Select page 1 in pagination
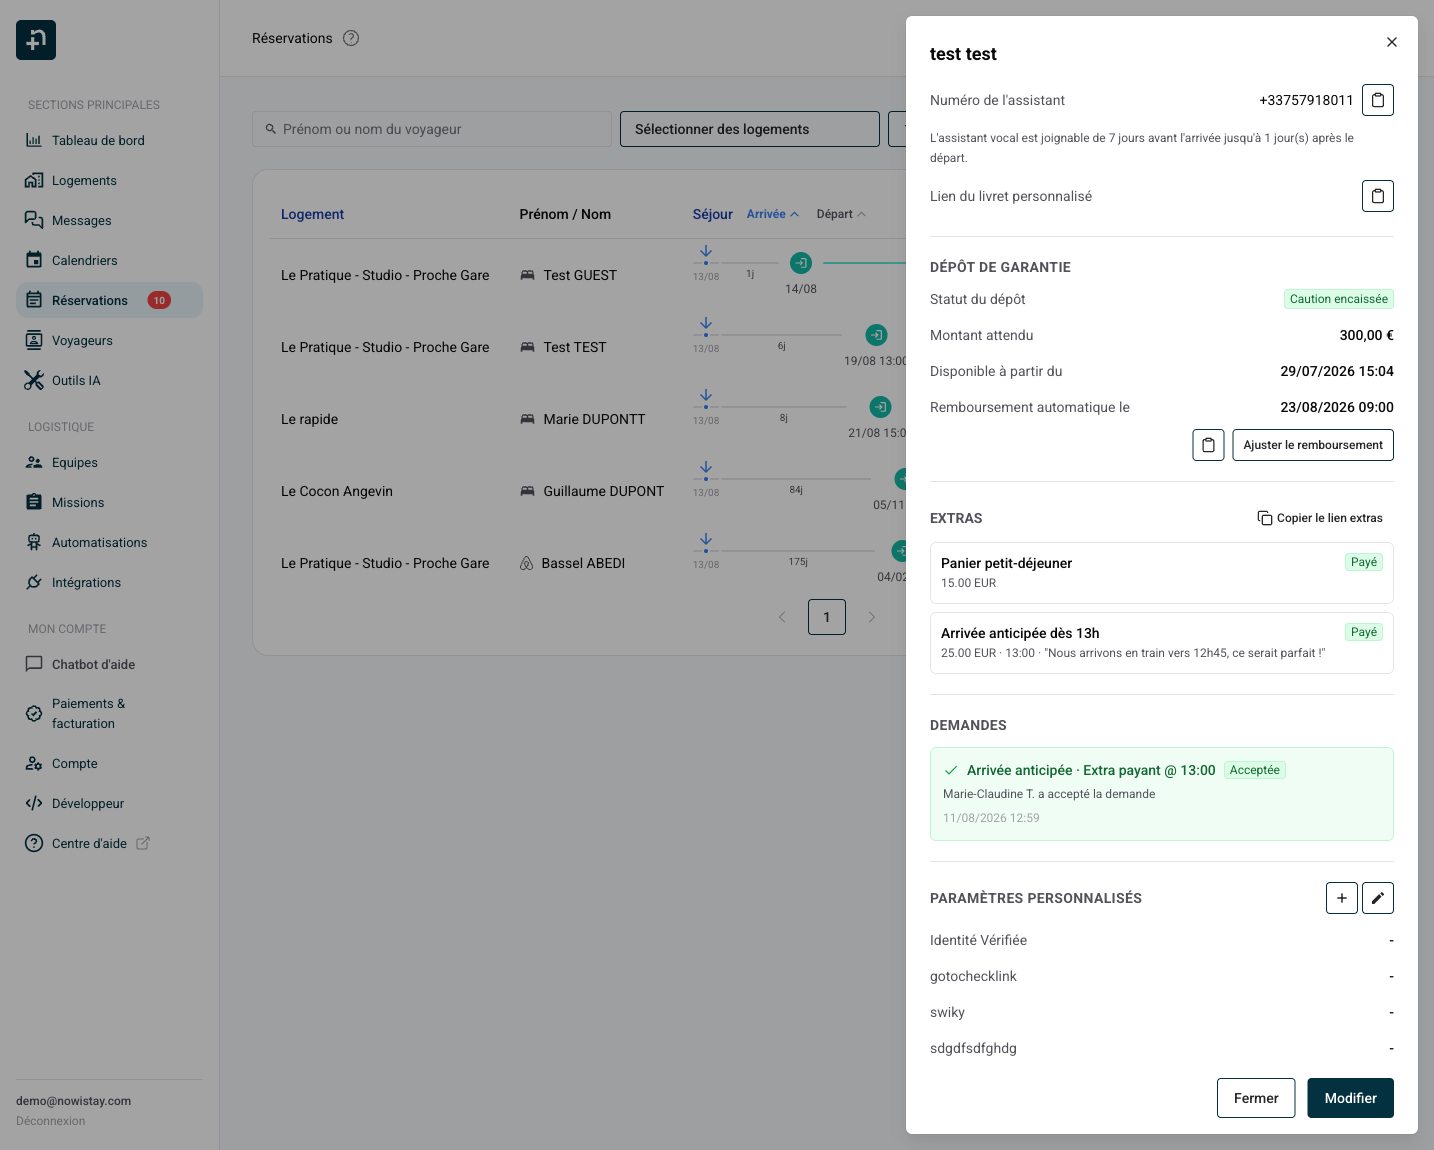1434x1150 pixels. tap(827, 617)
